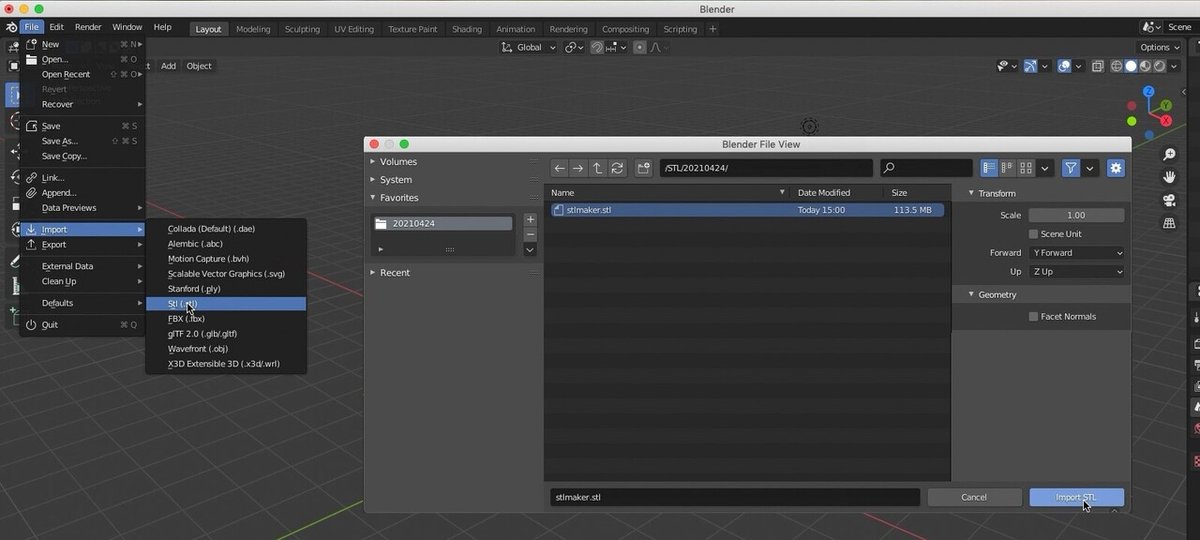Click the stlmaker.stl filename field

coord(735,497)
